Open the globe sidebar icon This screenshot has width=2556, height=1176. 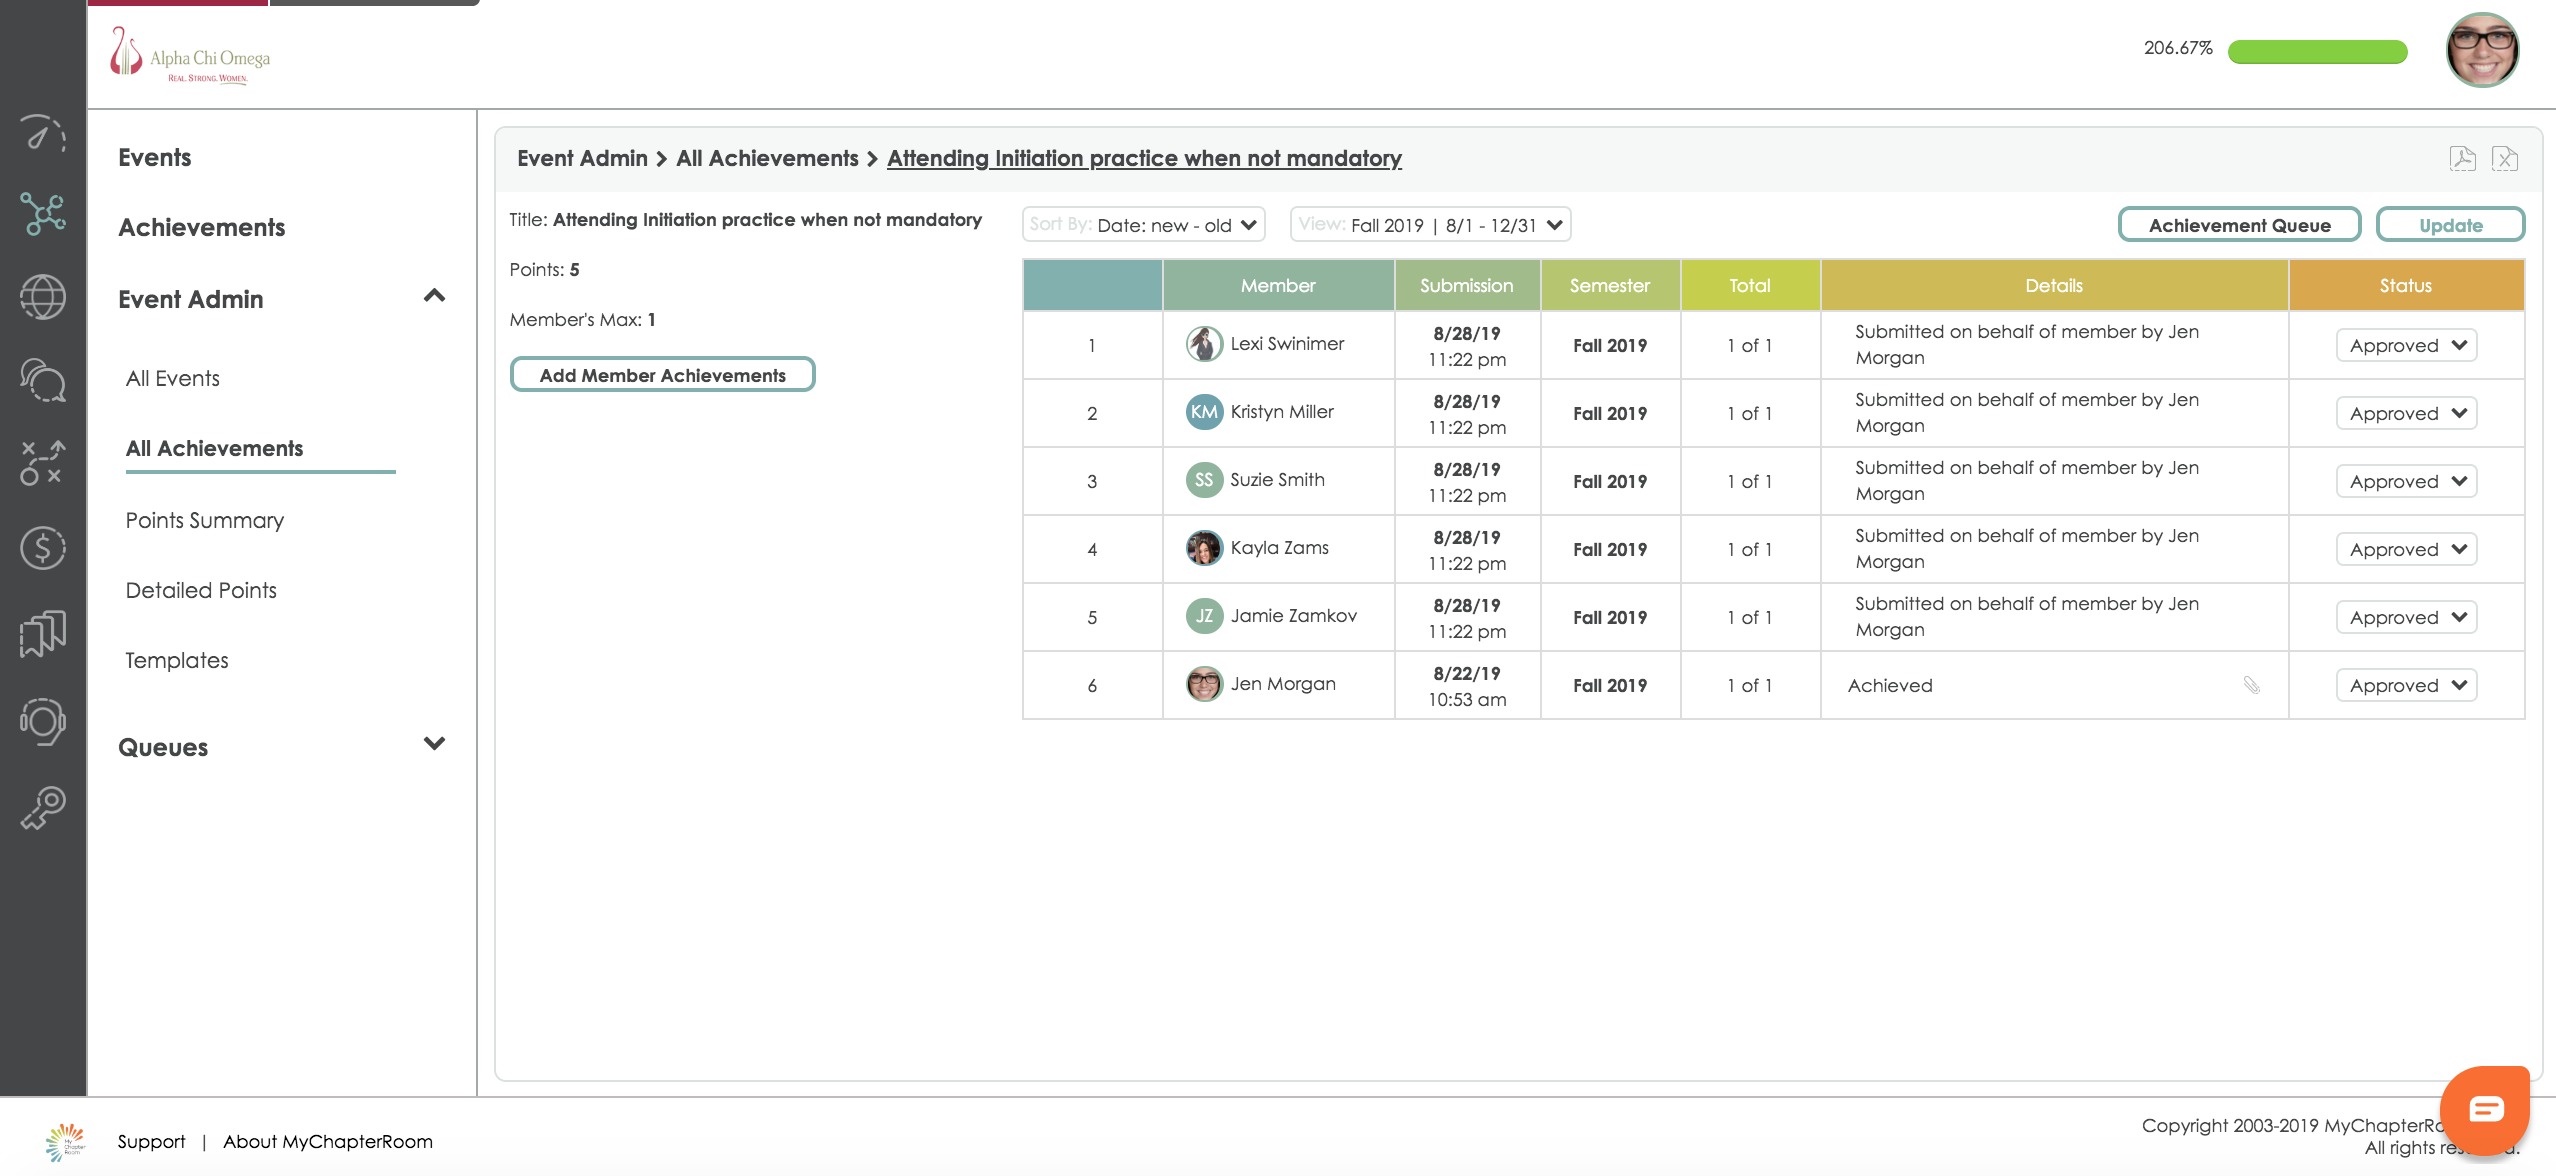[x=43, y=297]
